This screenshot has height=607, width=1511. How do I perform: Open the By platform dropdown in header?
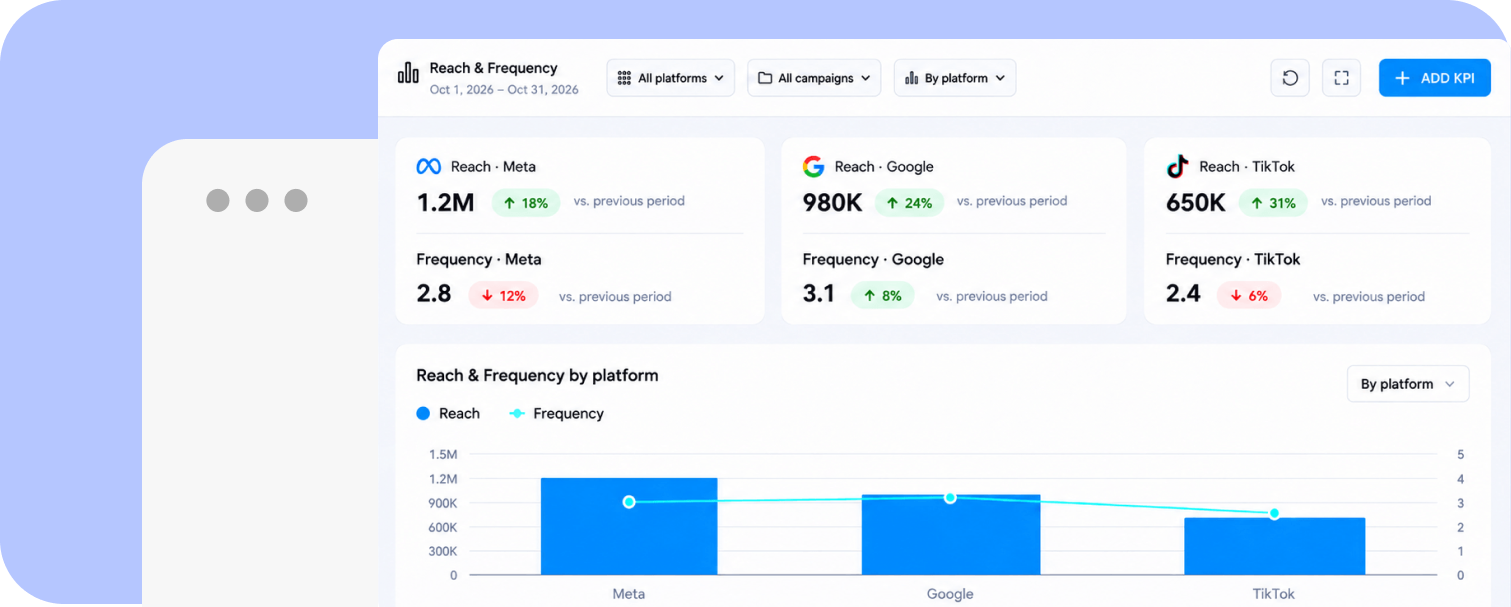click(x=955, y=78)
